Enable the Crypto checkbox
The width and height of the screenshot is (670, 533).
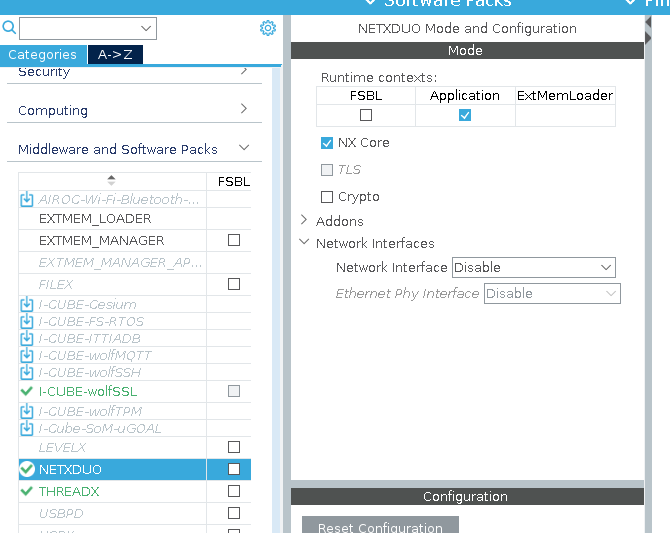pos(327,197)
